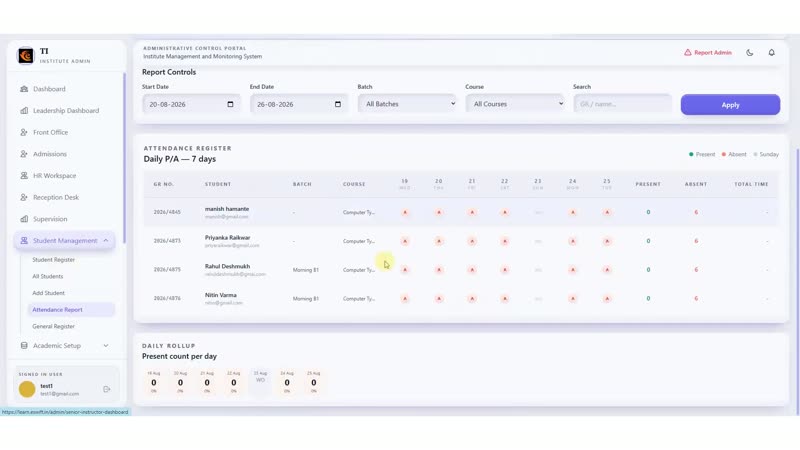This screenshot has height=450, width=800.
Task: Open the Dashboard sidebar item
Action: click(64, 89)
